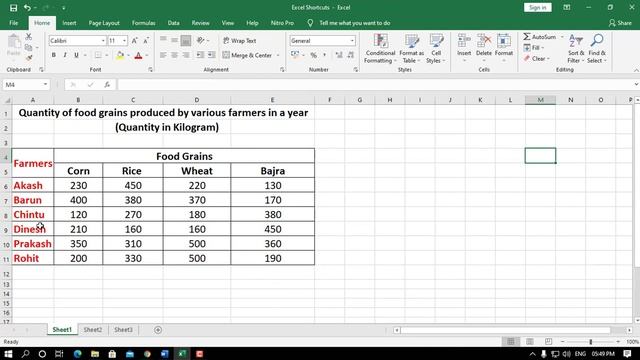The height and width of the screenshot is (360, 640).
Task: Increase font size with larger A icon
Action: [135, 40]
